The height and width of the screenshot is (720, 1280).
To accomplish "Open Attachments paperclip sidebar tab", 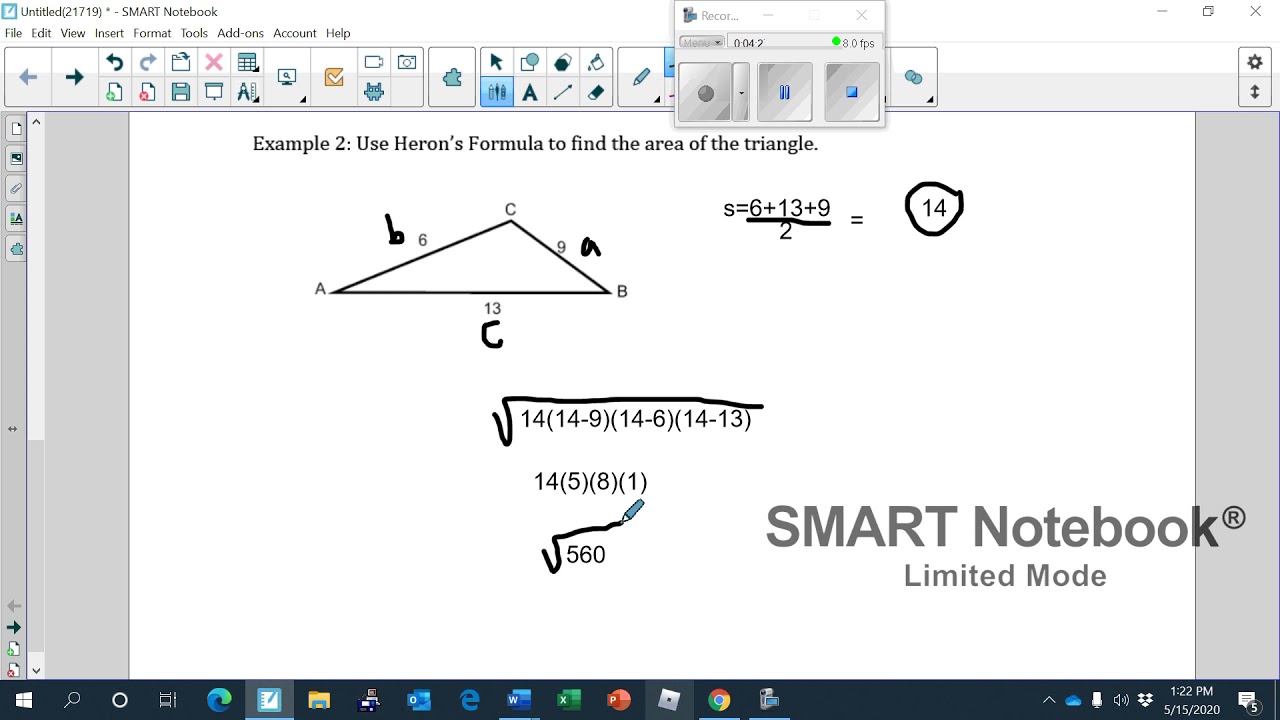I will [x=16, y=188].
